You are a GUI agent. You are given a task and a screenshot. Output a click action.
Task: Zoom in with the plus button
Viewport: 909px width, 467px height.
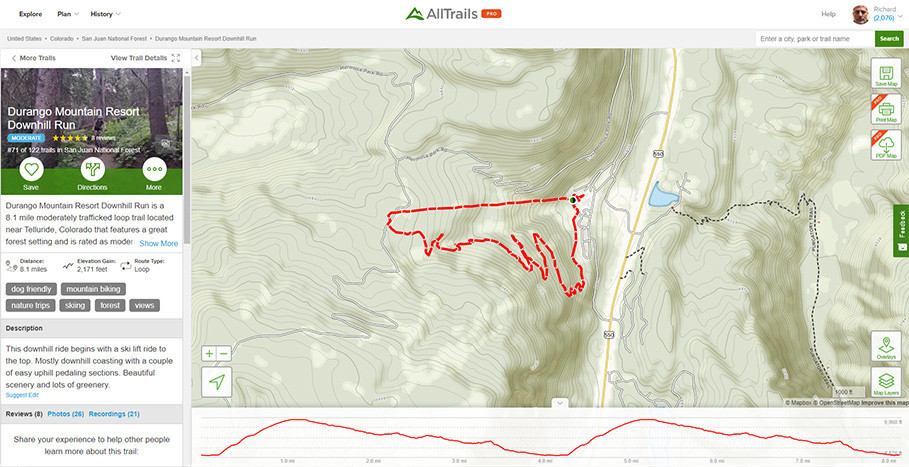[x=209, y=353]
